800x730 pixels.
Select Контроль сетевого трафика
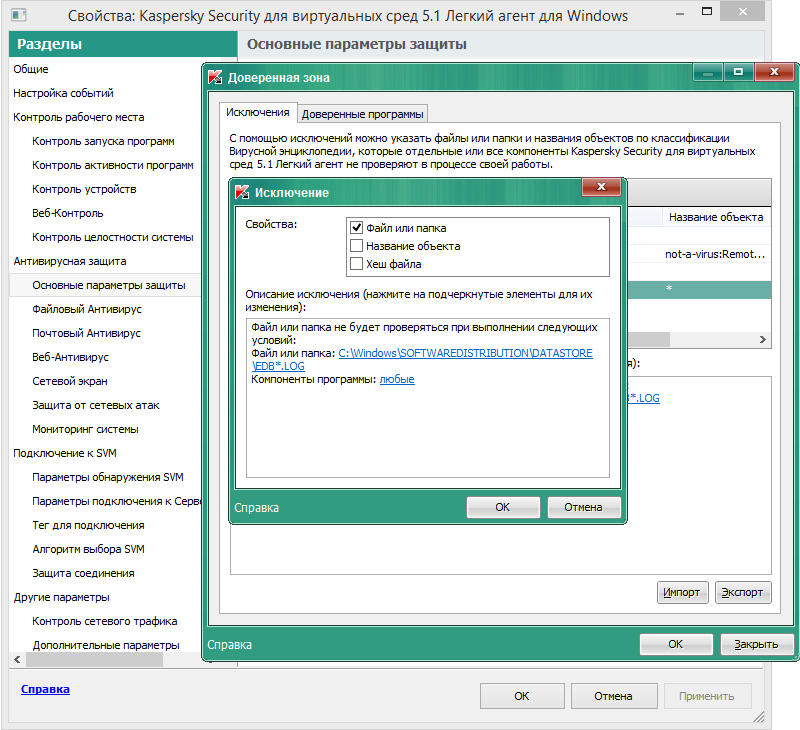pos(105,620)
